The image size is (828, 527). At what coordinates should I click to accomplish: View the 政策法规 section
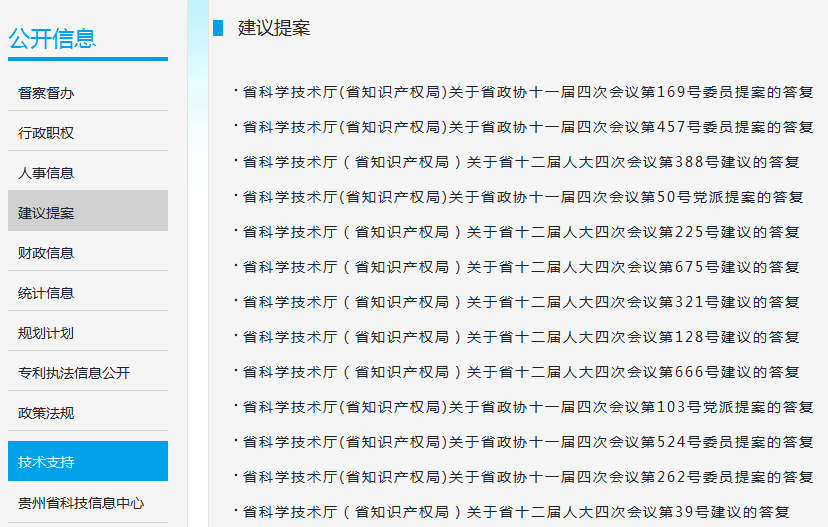point(47,413)
